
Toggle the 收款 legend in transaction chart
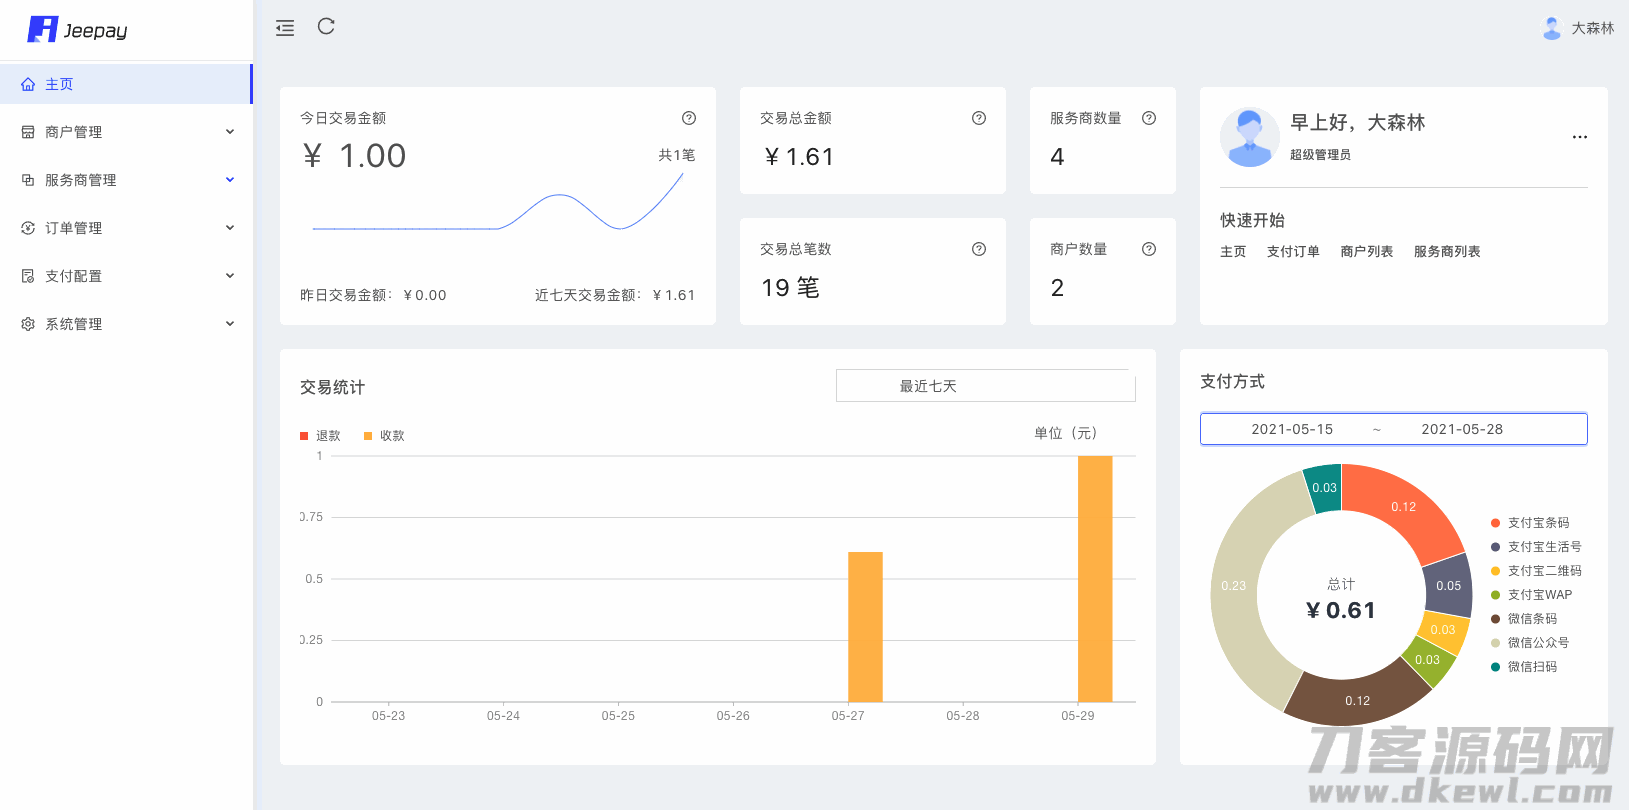click(385, 436)
